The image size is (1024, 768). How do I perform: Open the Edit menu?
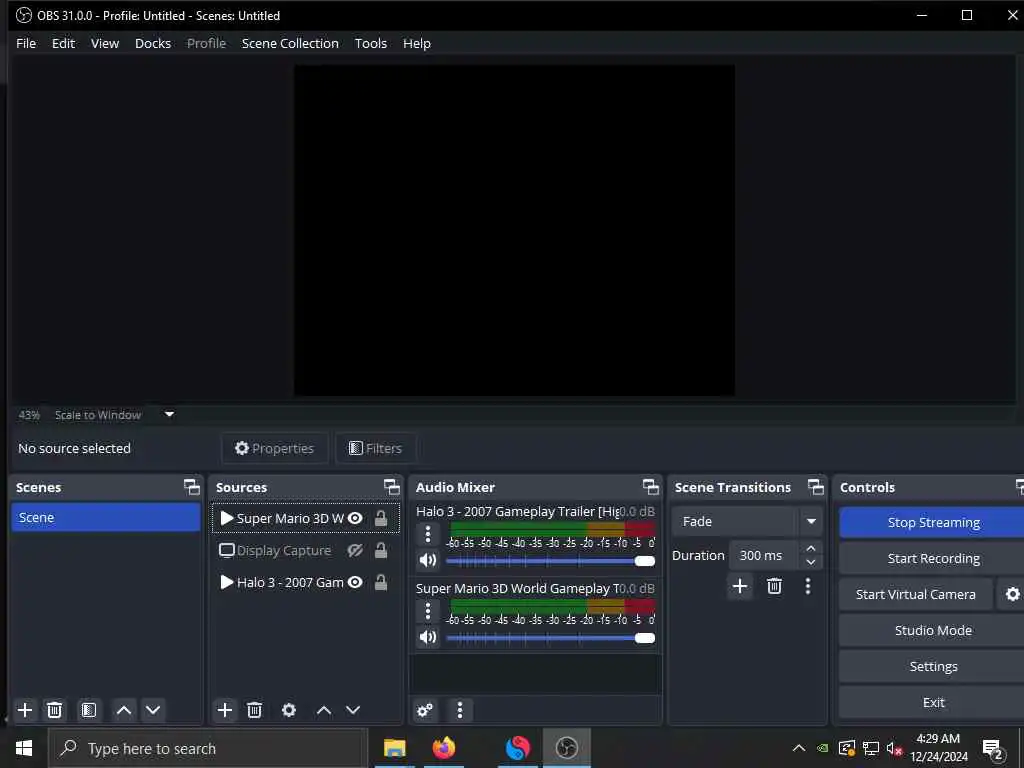[x=63, y=43]
